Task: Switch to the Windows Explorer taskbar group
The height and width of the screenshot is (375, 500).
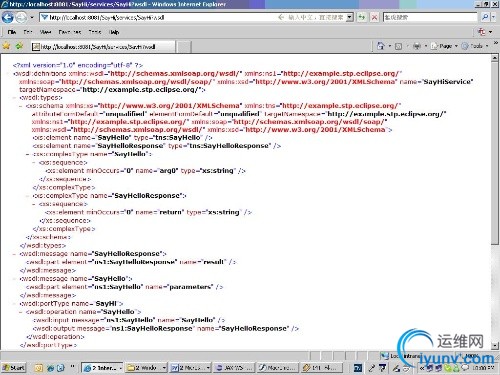Action: (x=146, y=368)
